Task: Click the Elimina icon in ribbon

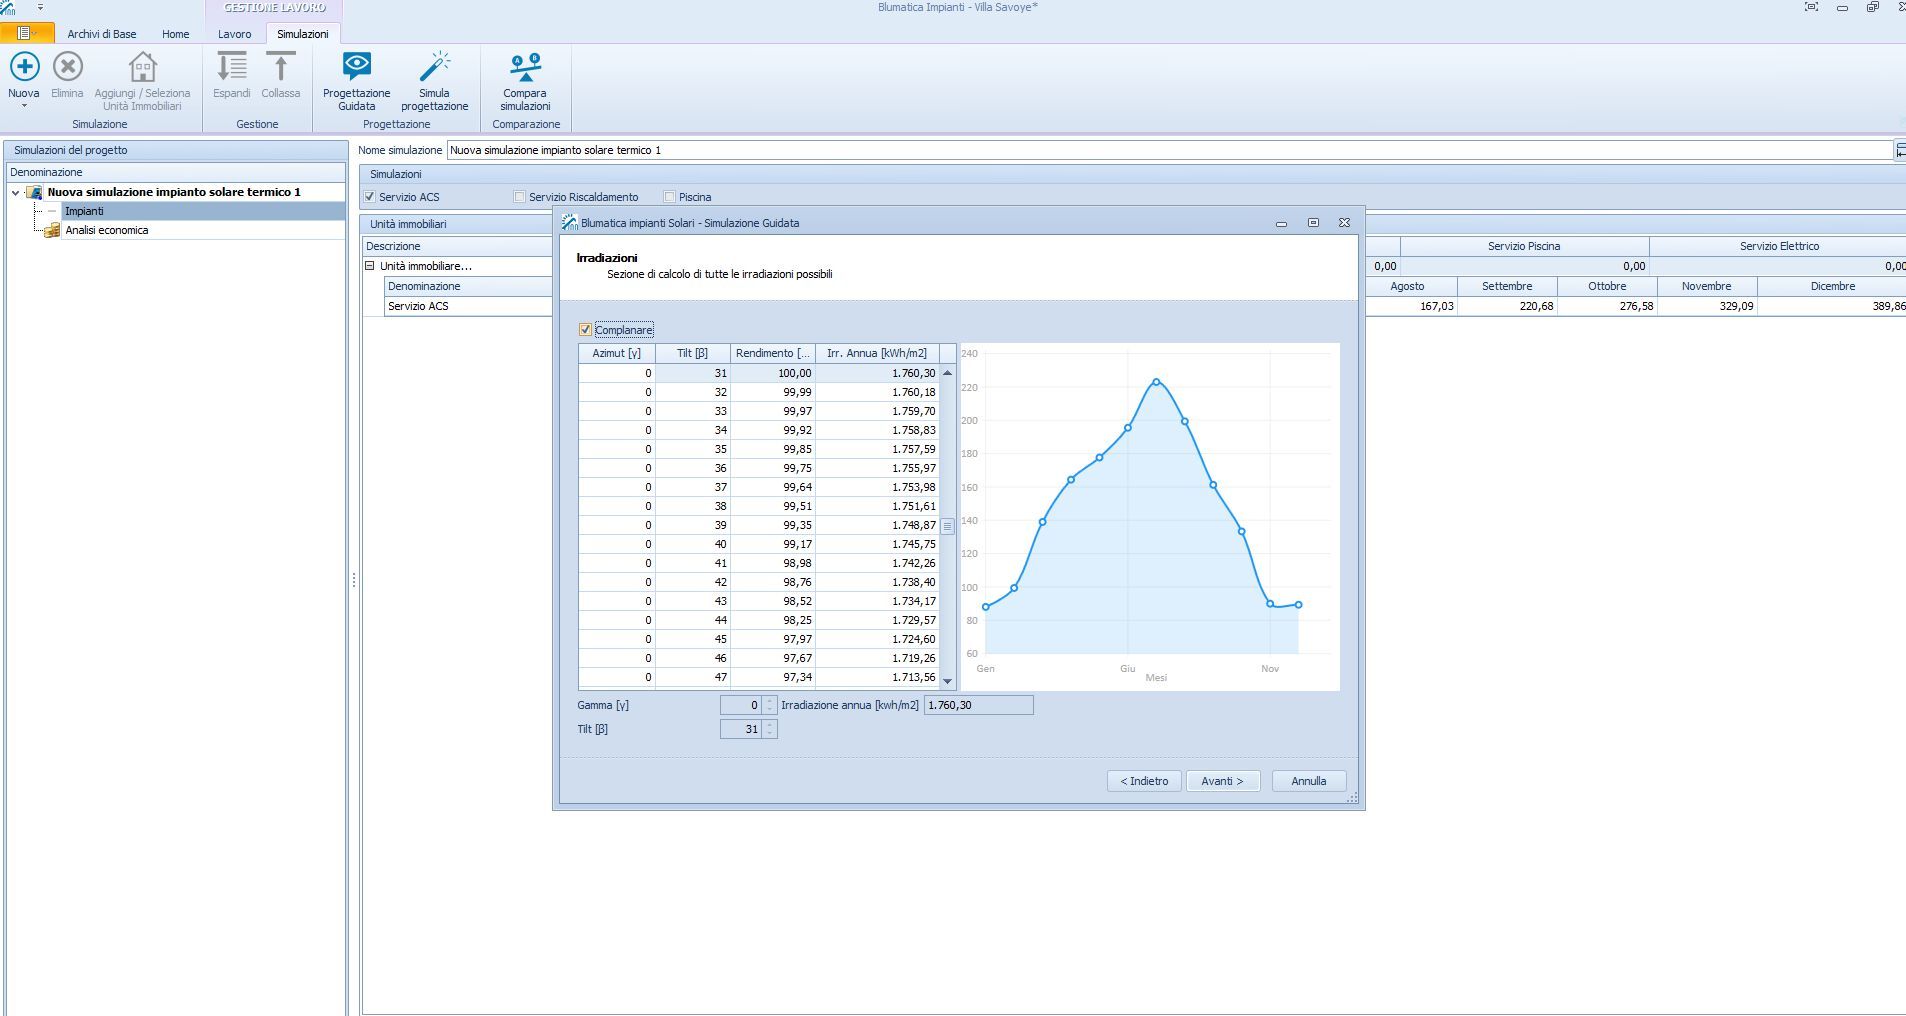Action: click(x=67, y=68)
